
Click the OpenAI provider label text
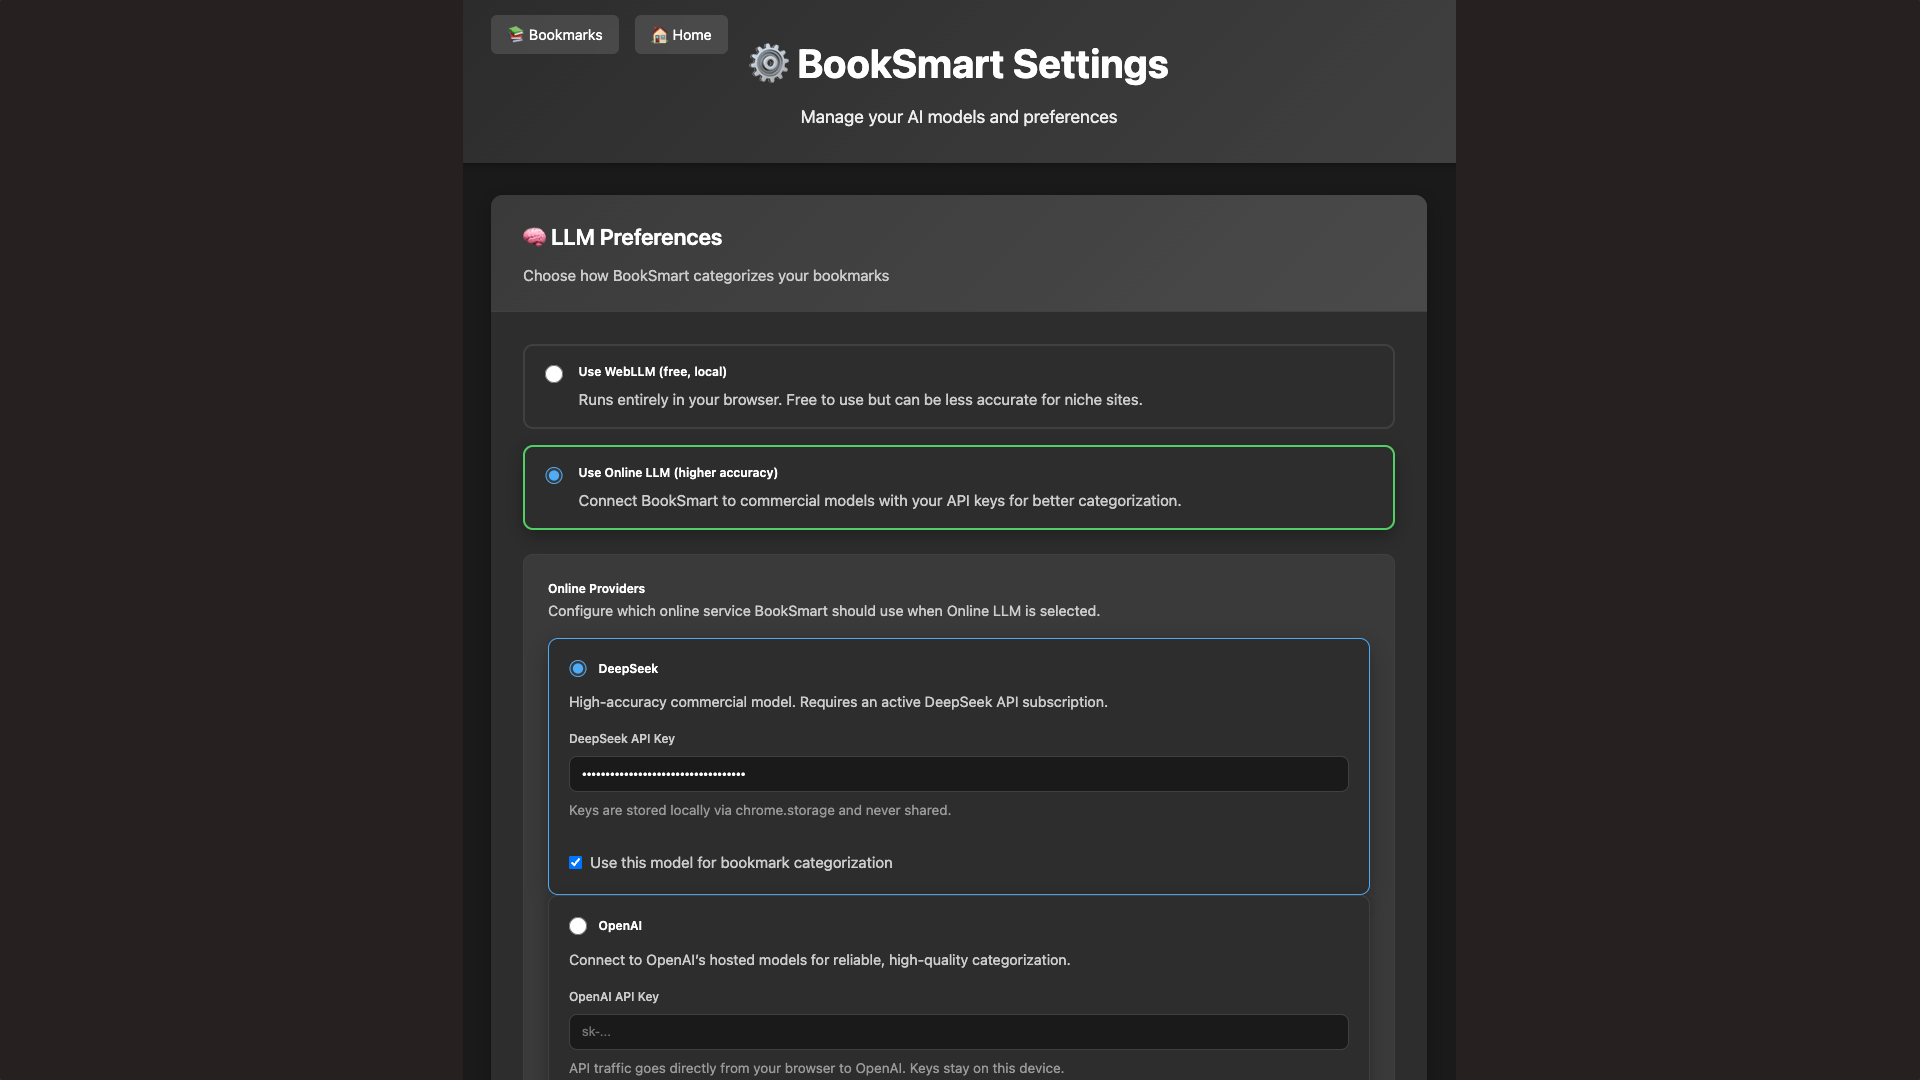(620, 926)
